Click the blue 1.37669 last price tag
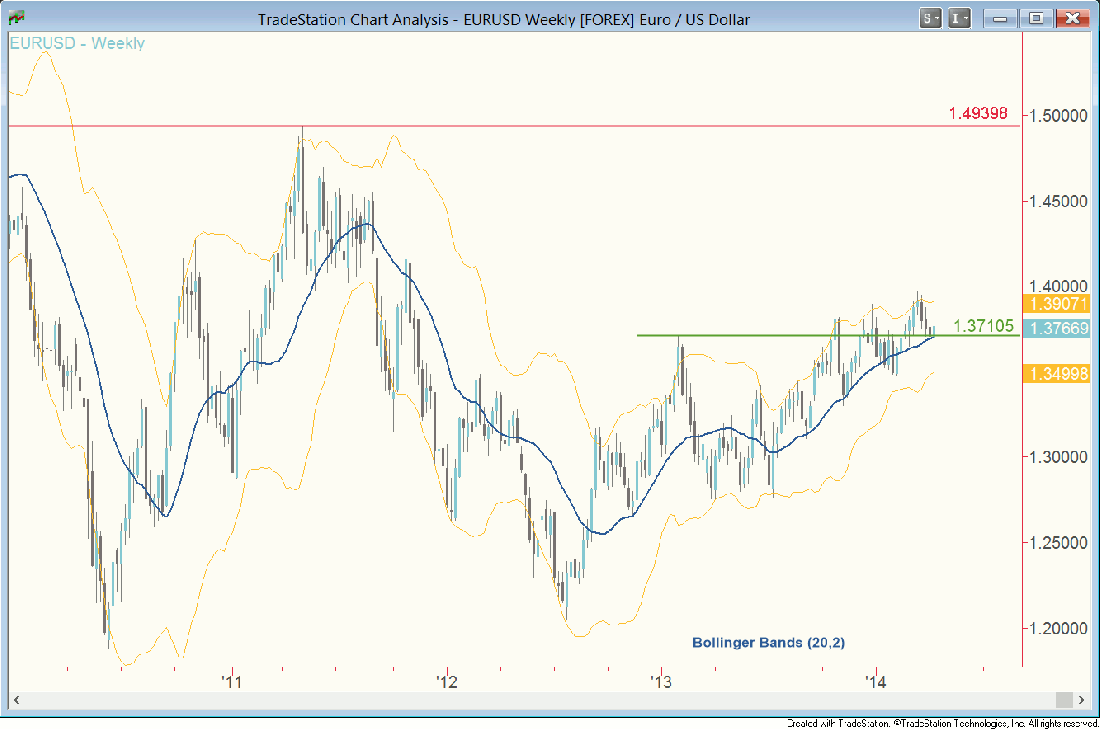 pyautogui.click(x=1060, y=328)
